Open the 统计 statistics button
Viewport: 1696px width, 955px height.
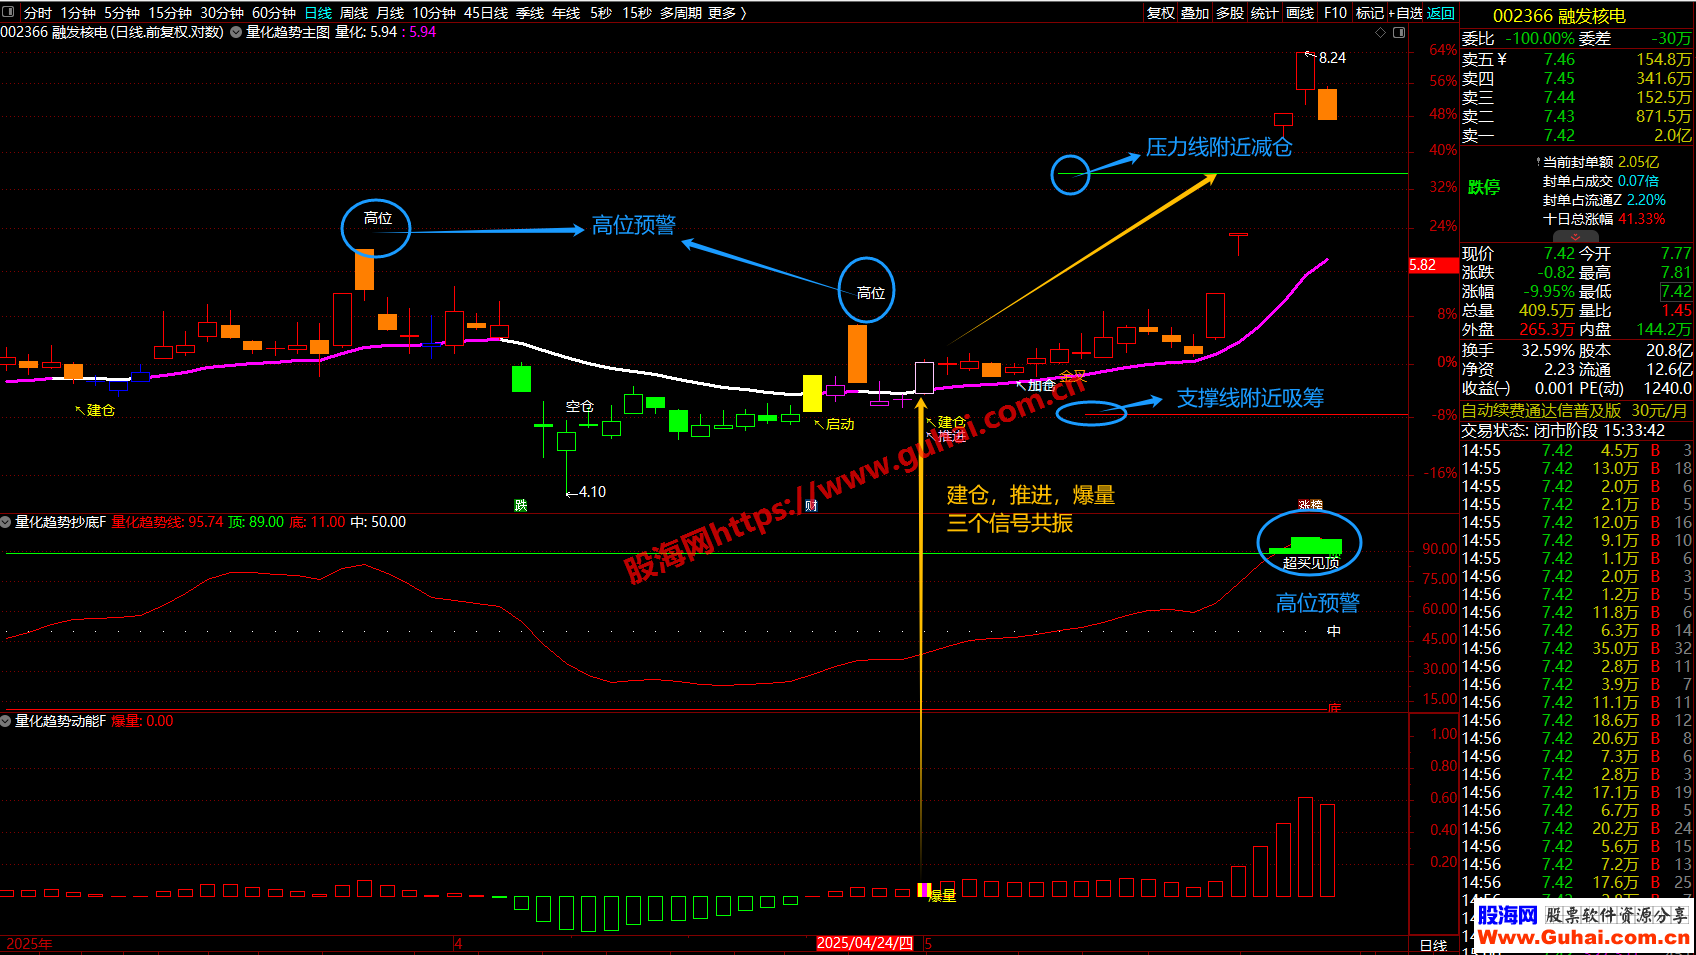1265,13
